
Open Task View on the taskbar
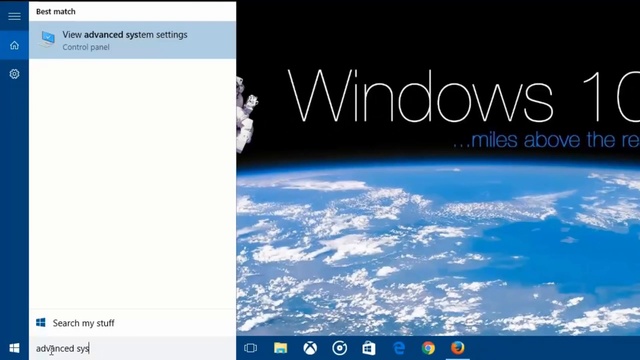pyautogui.click(x=250, y=348)
